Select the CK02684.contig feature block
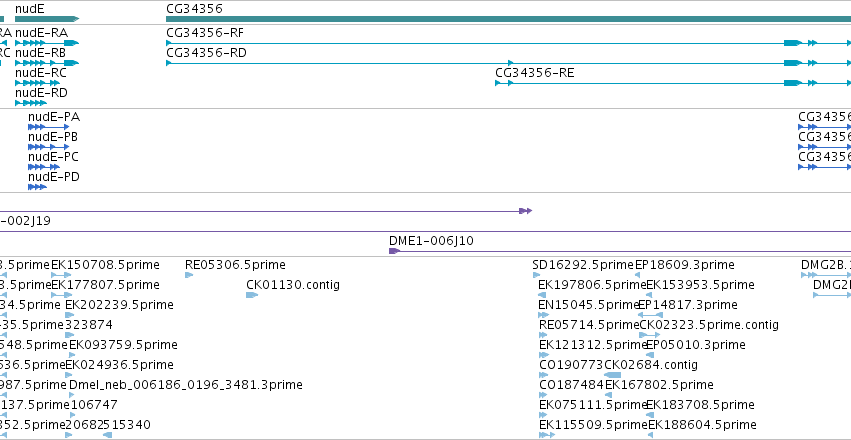Image resolution: width=851 pixels, height=440 pixels. (x=613, y=375)
